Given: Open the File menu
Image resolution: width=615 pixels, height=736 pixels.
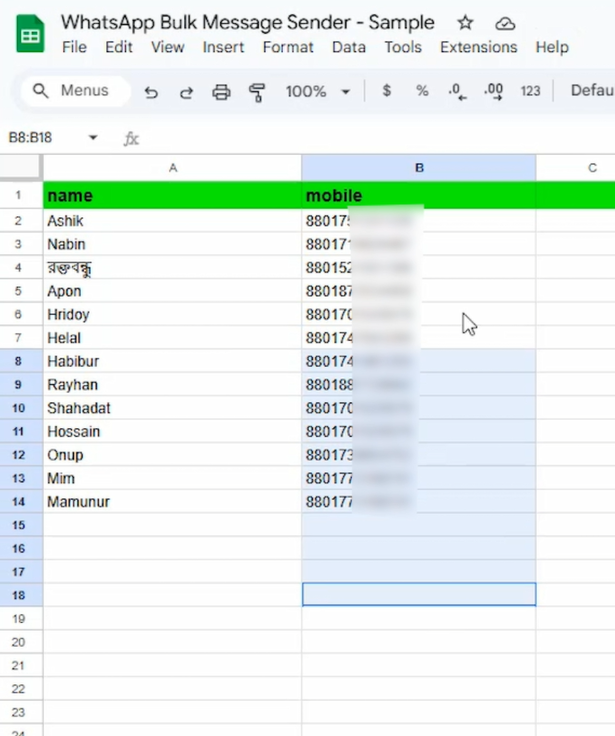Looking at the screenshot, I should click(x=74, y=47).
